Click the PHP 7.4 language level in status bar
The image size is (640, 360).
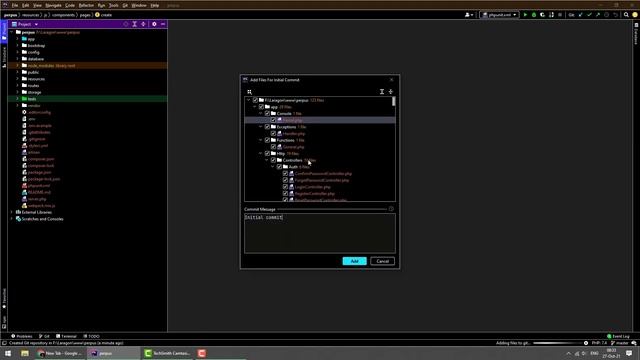click(x=599, y=343)
